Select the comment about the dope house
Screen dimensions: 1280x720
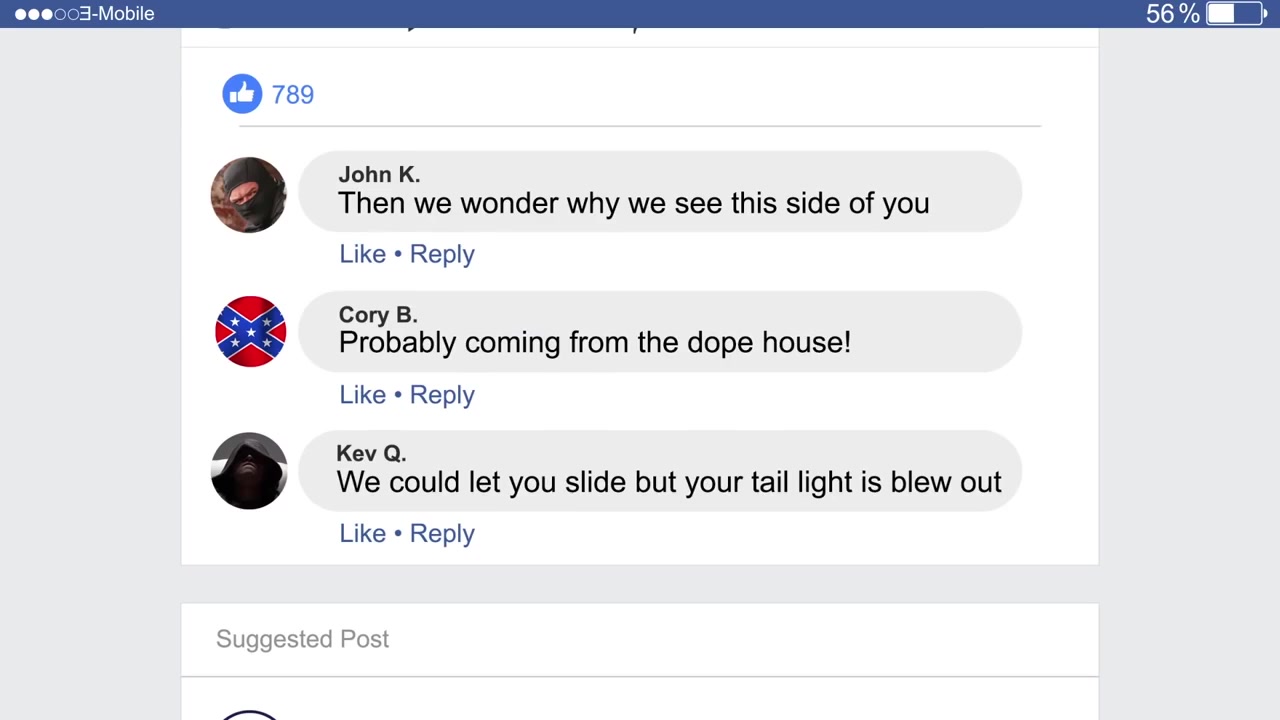pyautogui.click(x=660, y=332)
